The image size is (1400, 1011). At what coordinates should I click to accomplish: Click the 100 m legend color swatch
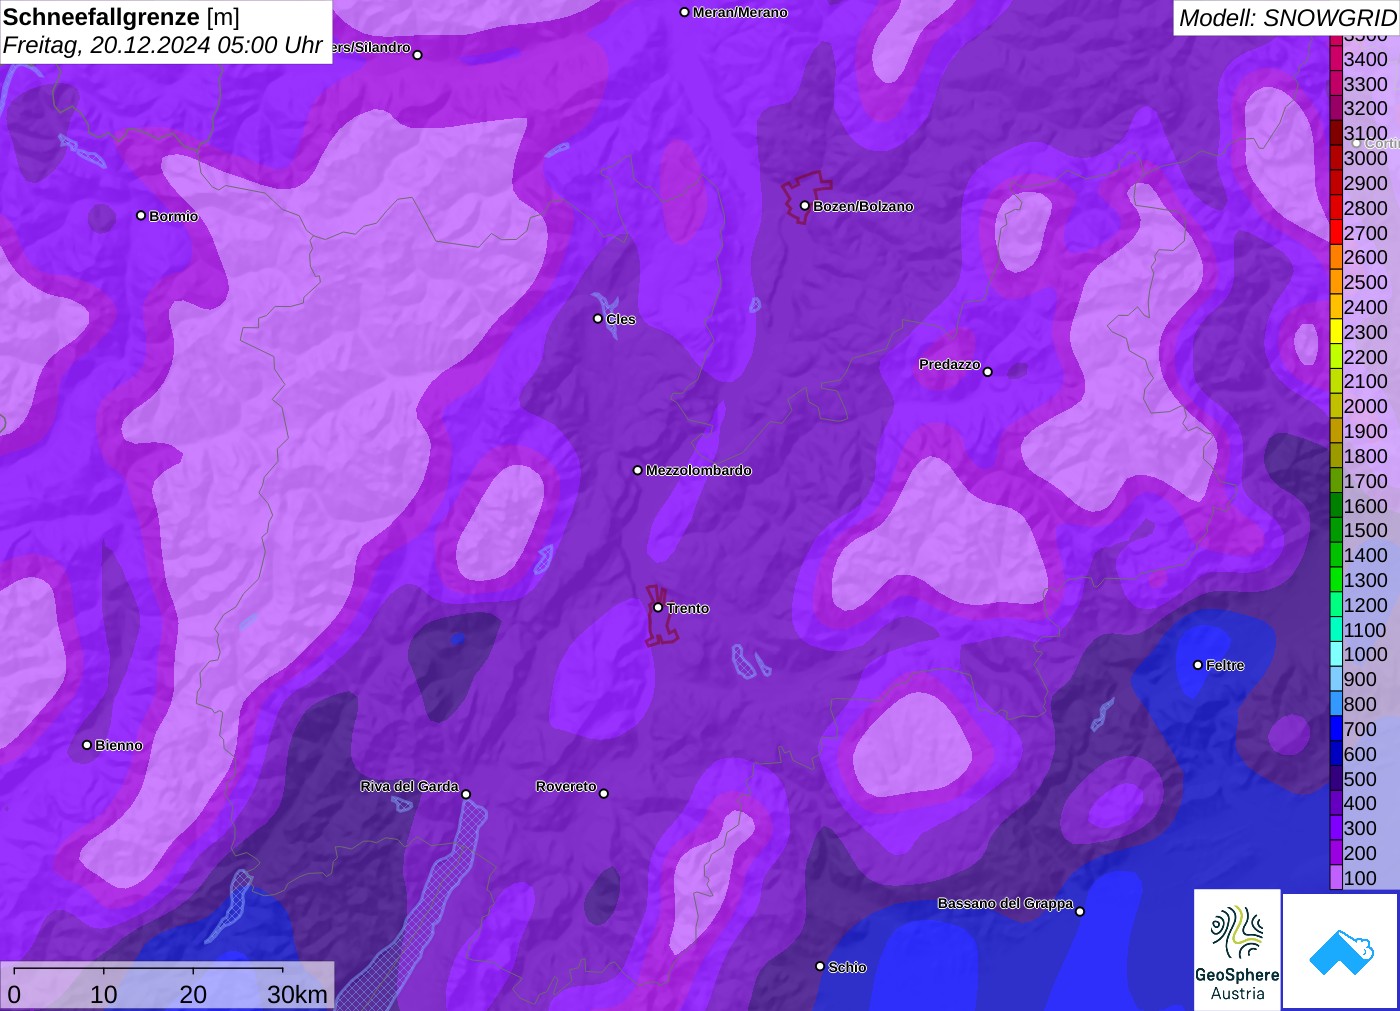pos(1335,878)
